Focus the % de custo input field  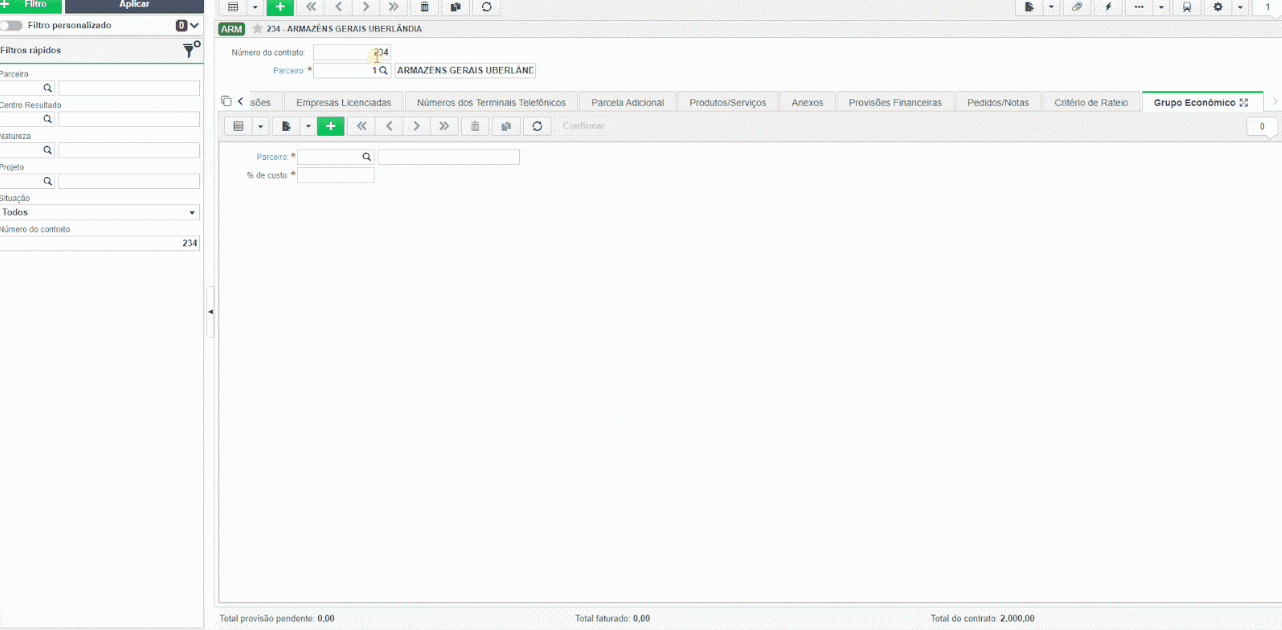click(x=336, y=175)
